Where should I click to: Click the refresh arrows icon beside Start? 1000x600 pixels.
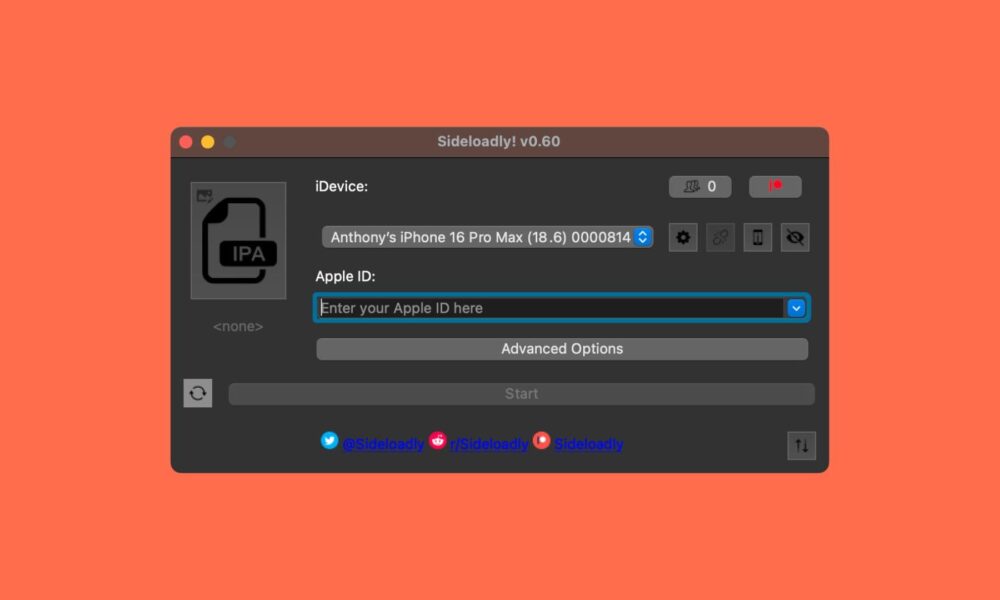(198, 393)
